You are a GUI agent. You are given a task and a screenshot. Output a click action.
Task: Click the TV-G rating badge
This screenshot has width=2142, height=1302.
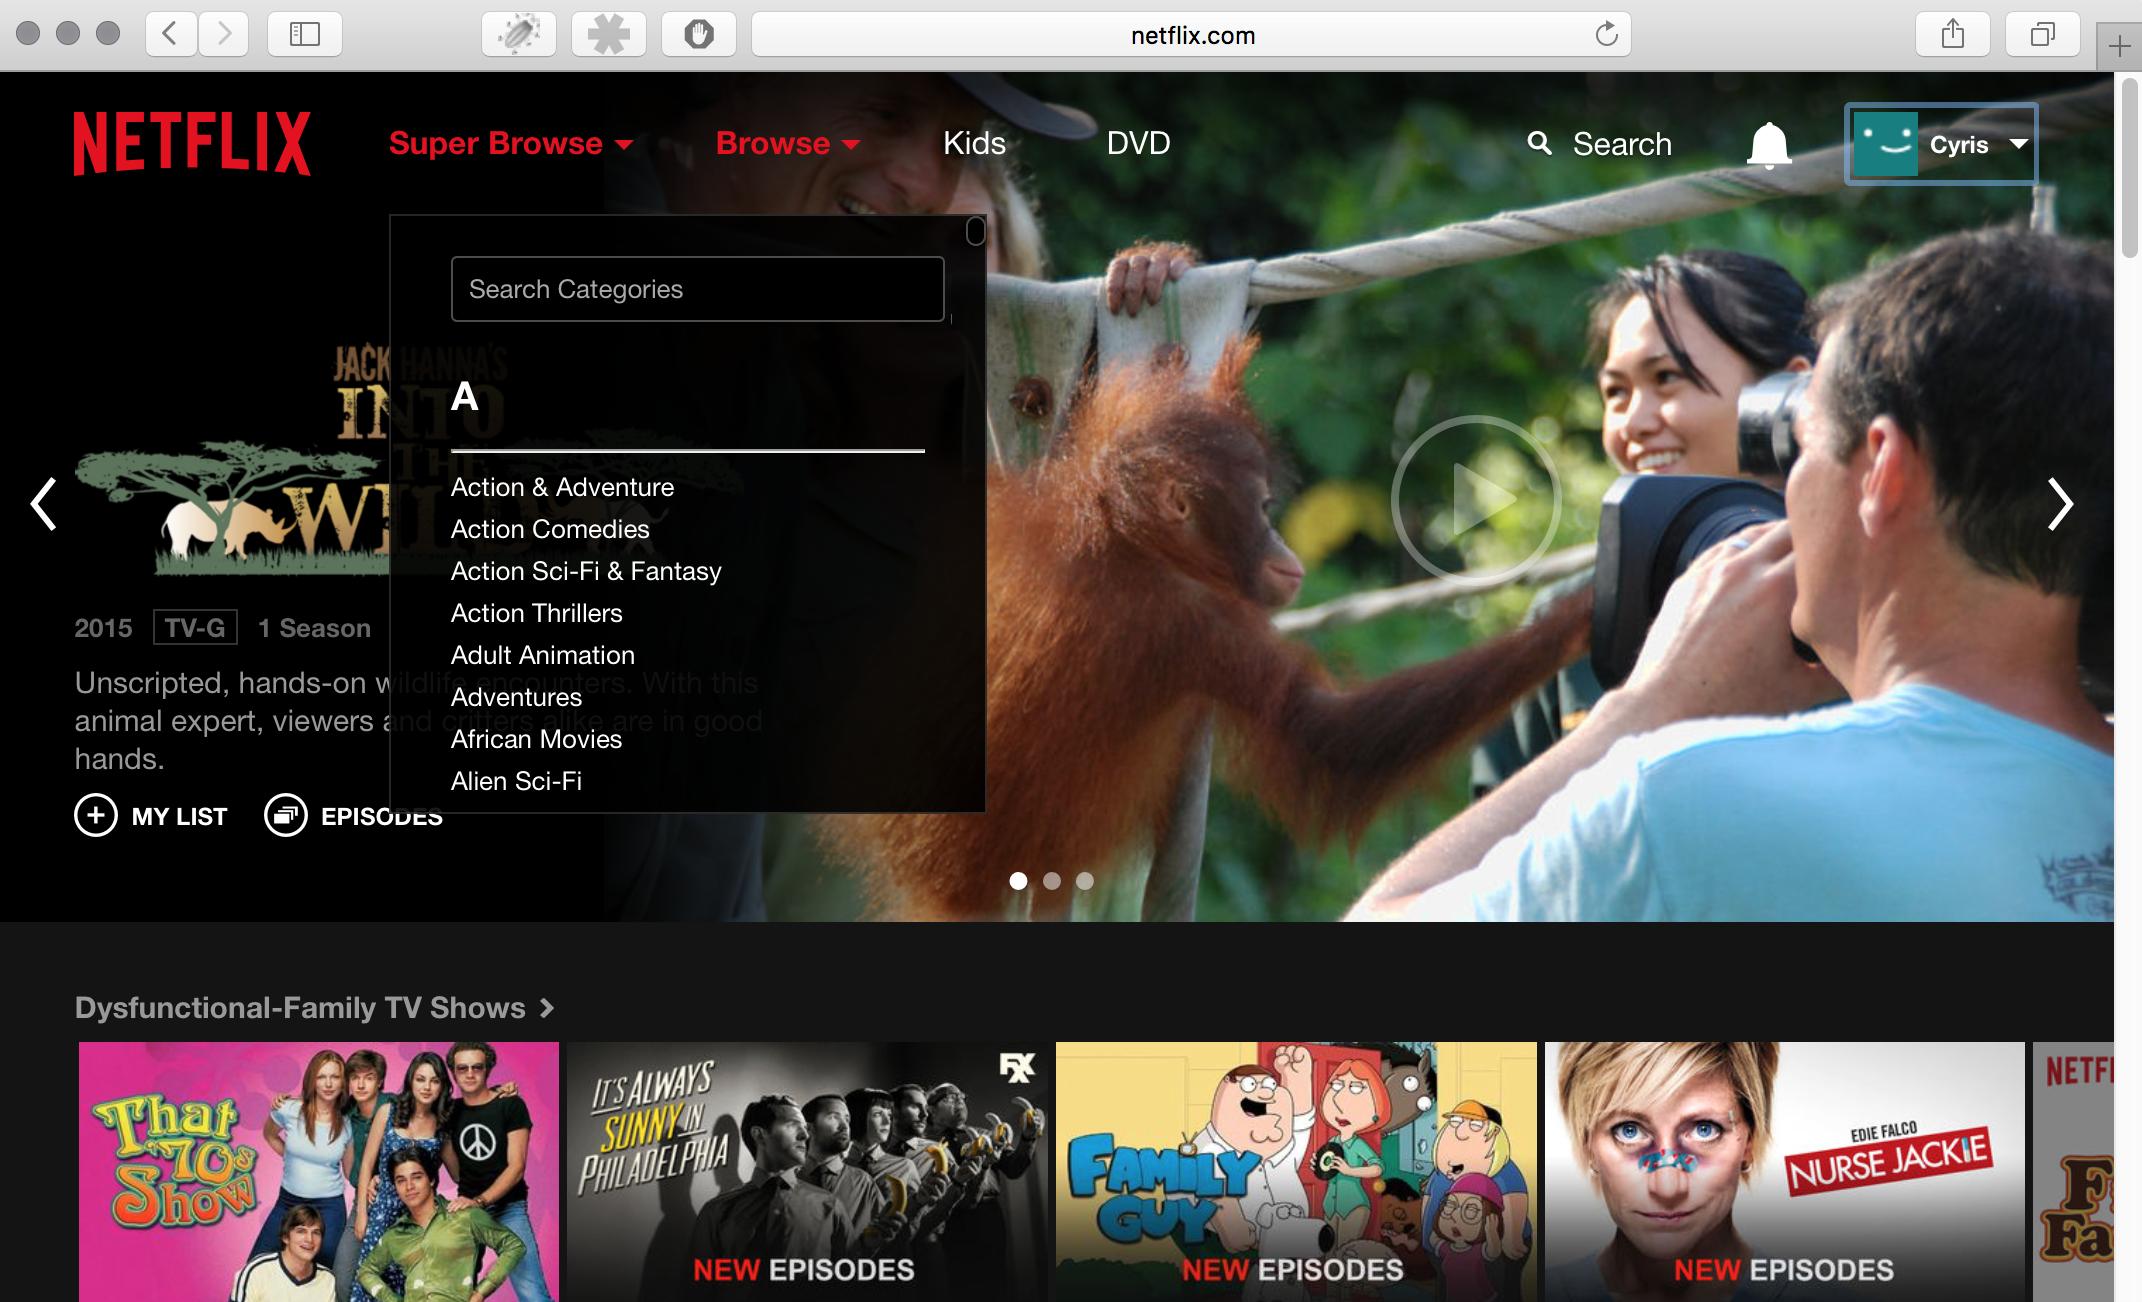point(195,628)
